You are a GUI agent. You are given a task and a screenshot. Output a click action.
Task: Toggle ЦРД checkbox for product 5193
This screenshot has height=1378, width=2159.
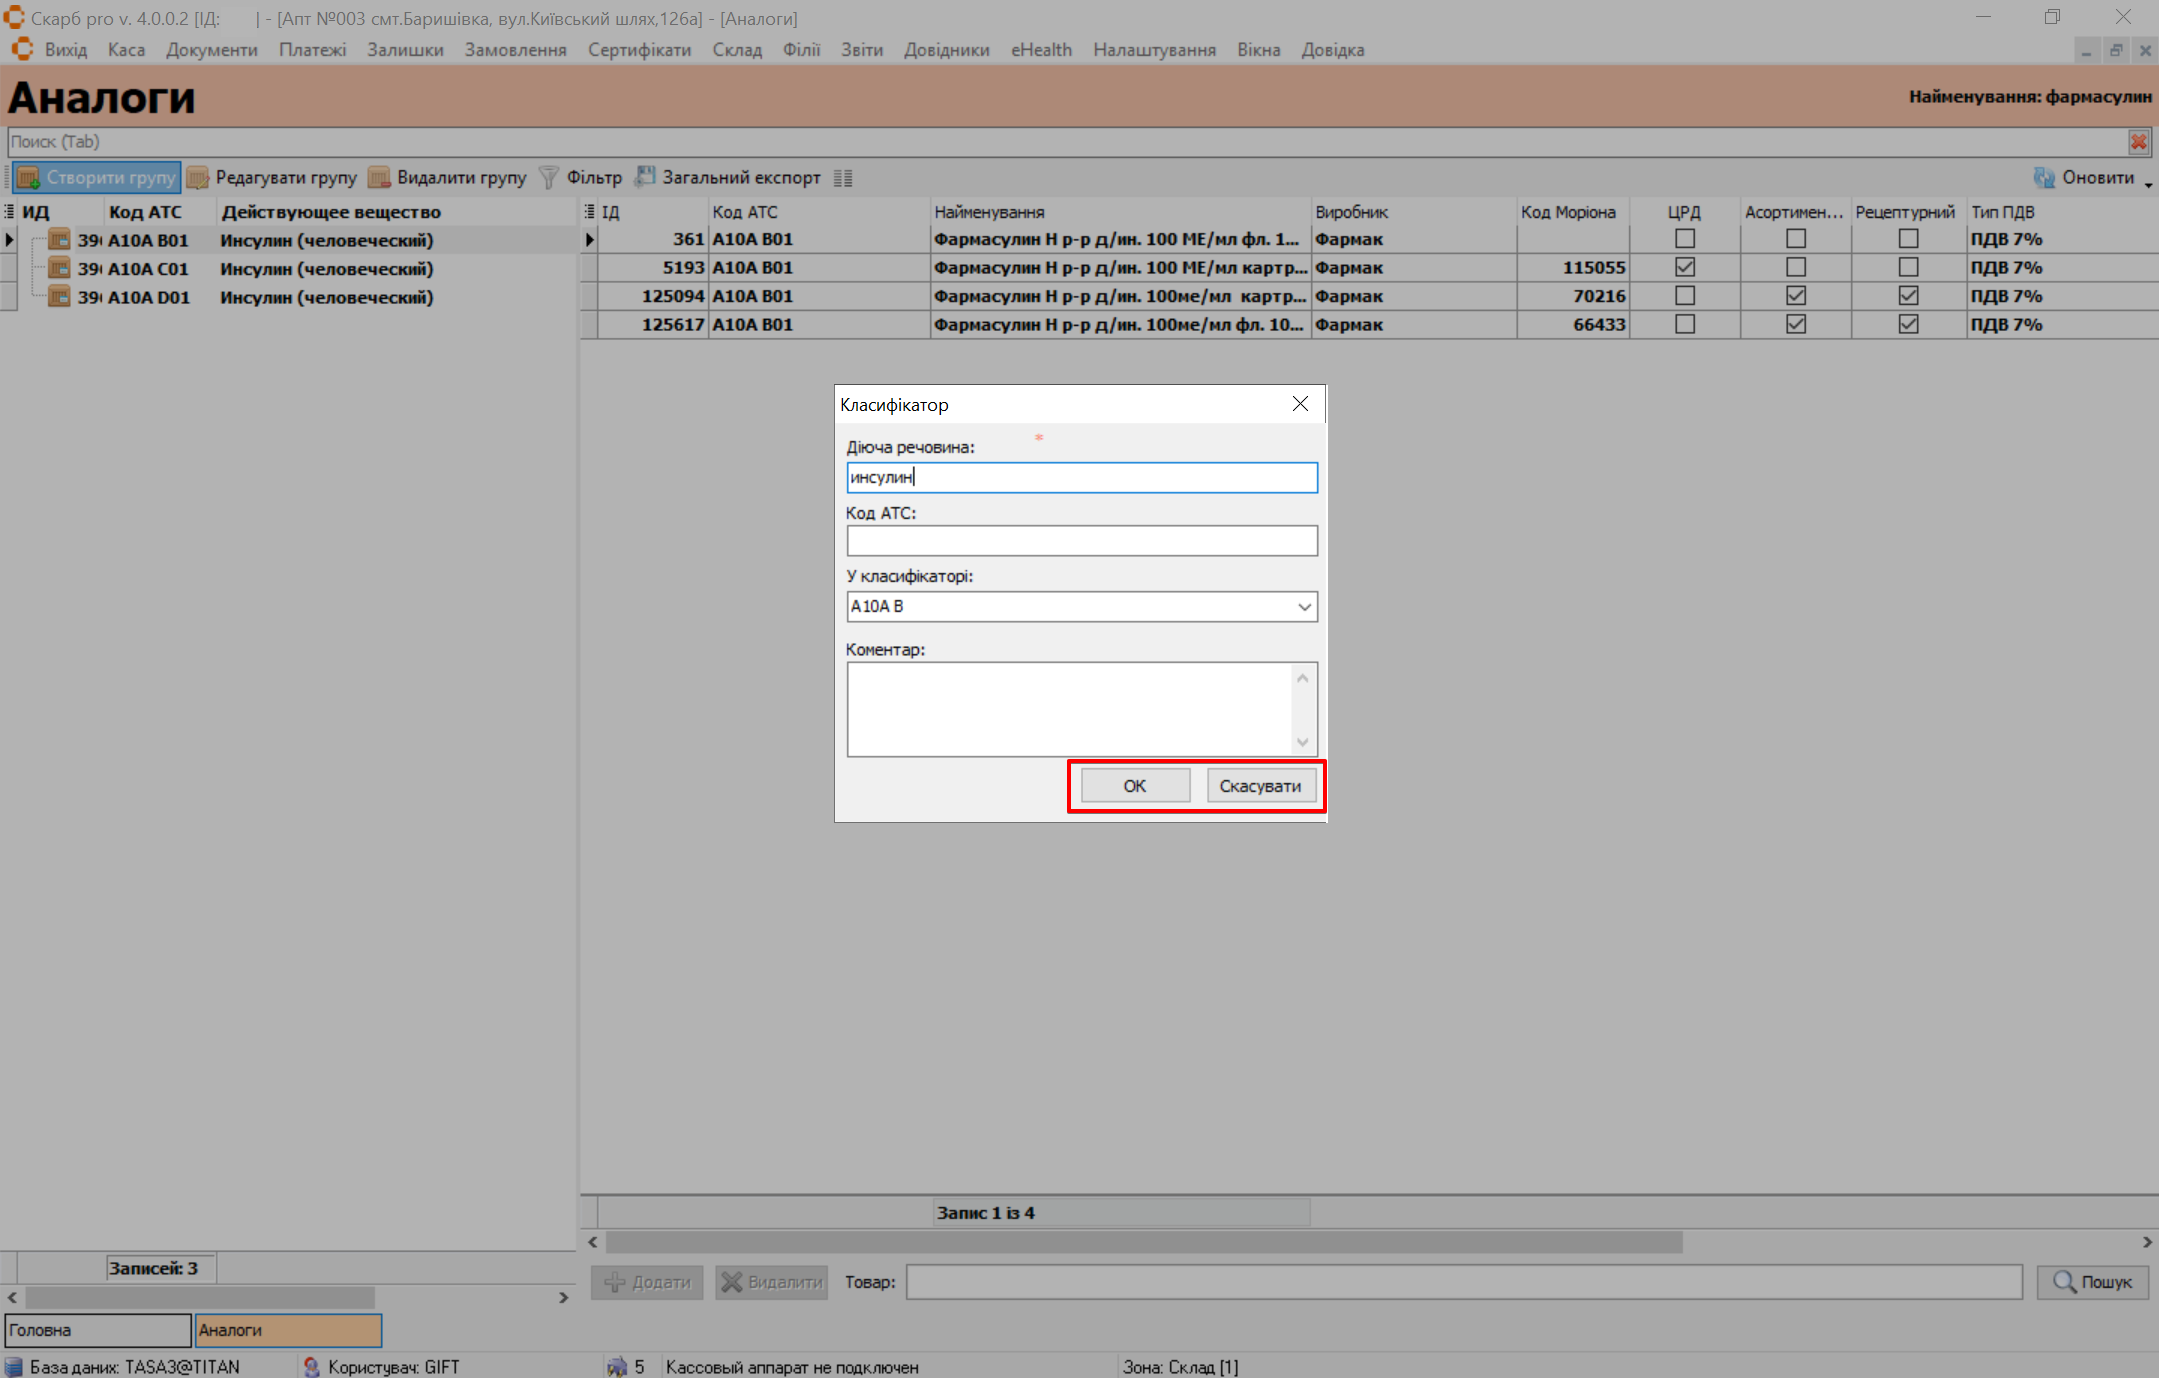tap(1685, 267)
